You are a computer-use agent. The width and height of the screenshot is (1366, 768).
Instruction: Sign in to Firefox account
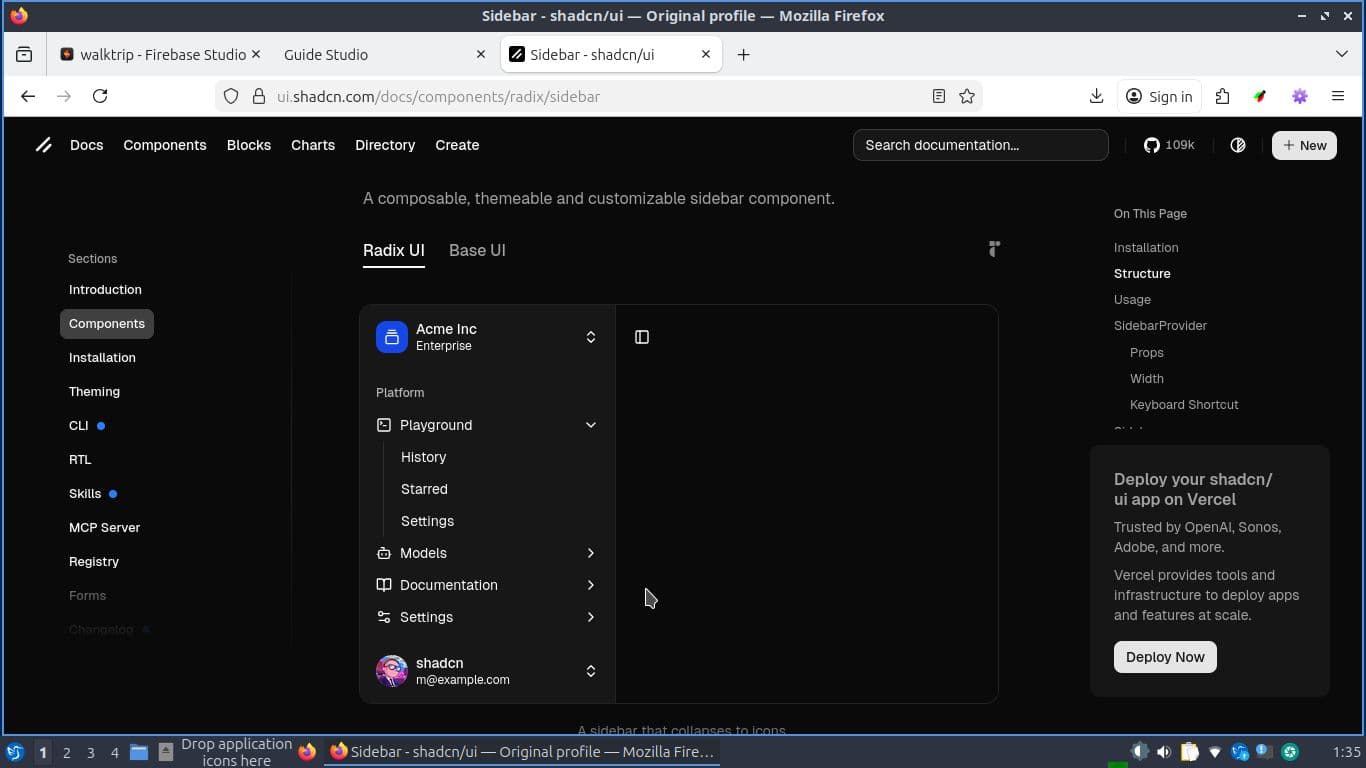point(1159,96)
